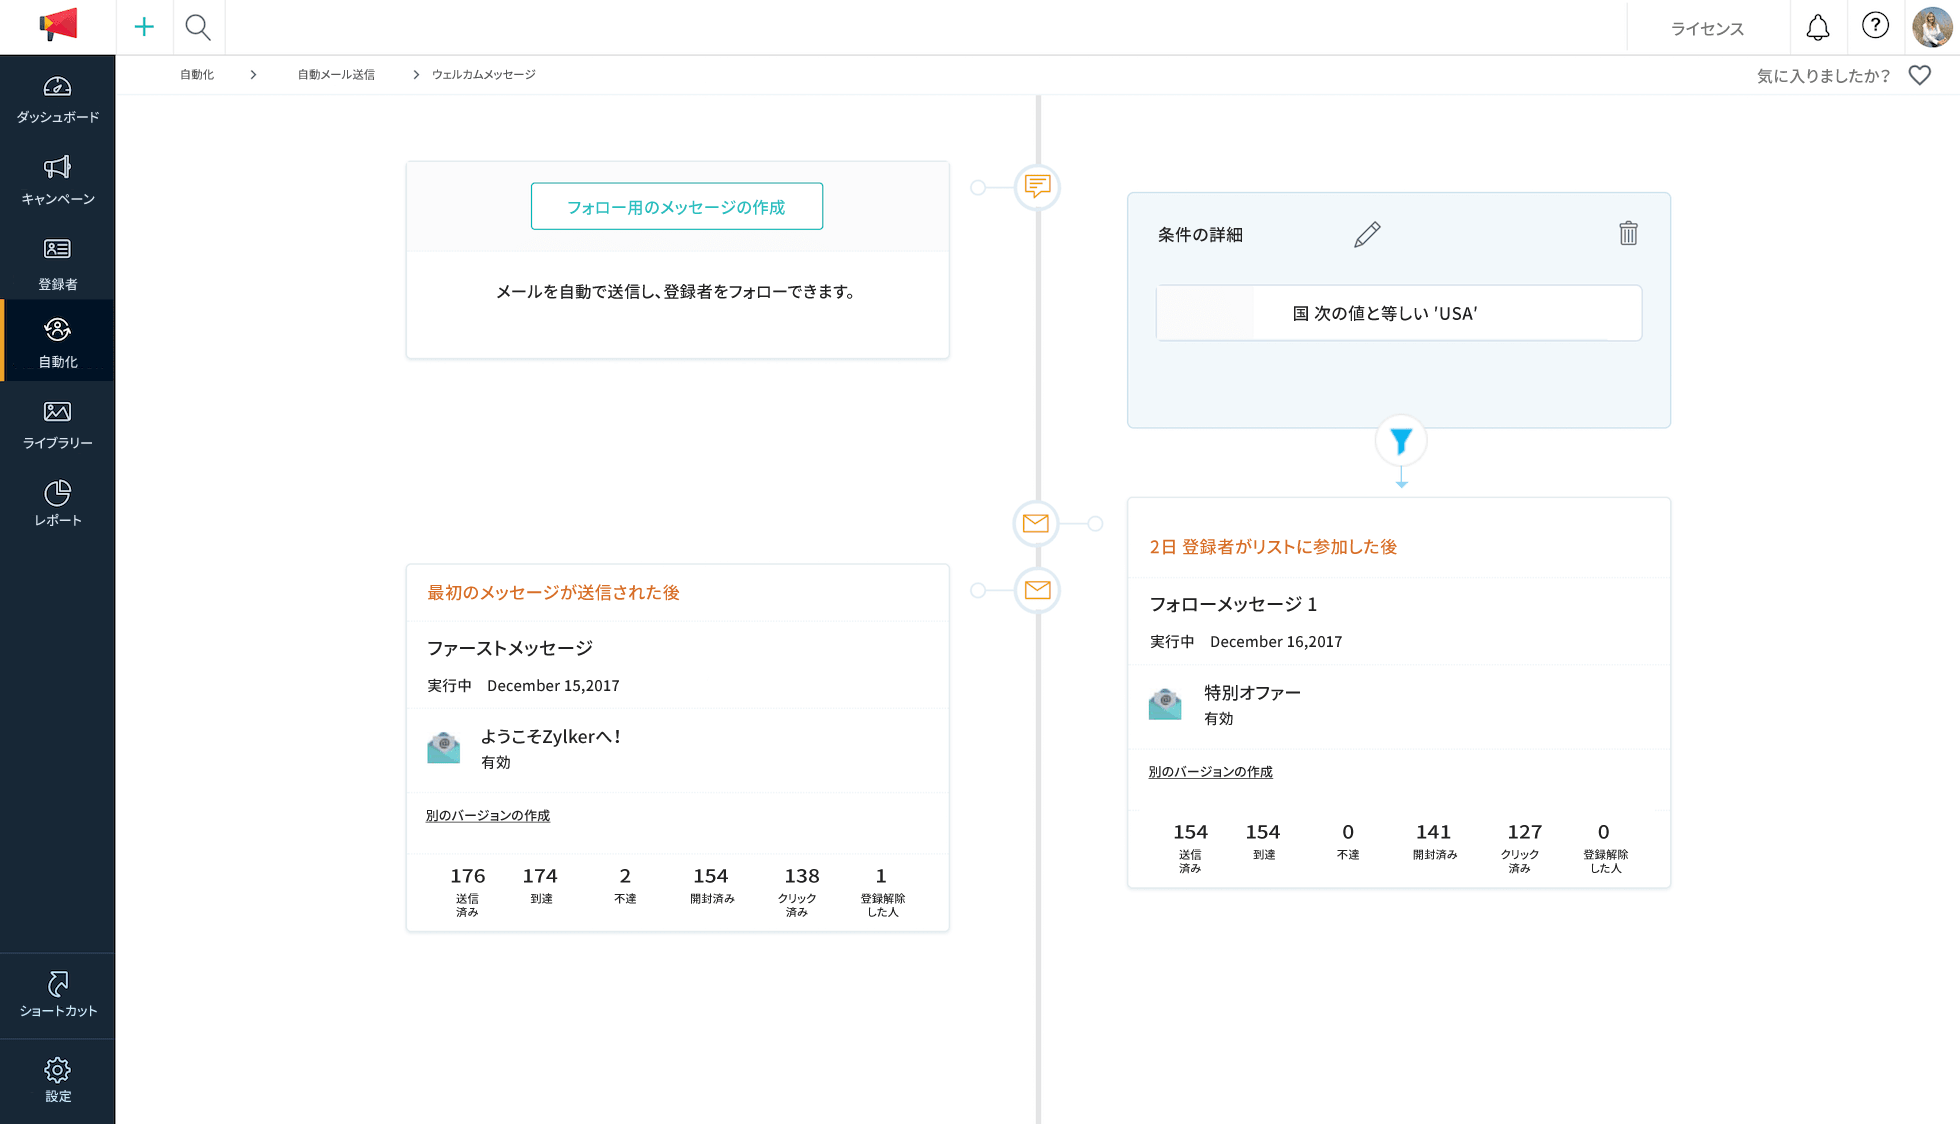Viewport: 1960px width, 1124px height.
Task: Click 条件の詳細 heading
Action: pyautogui.click(x=1200, y=234)
